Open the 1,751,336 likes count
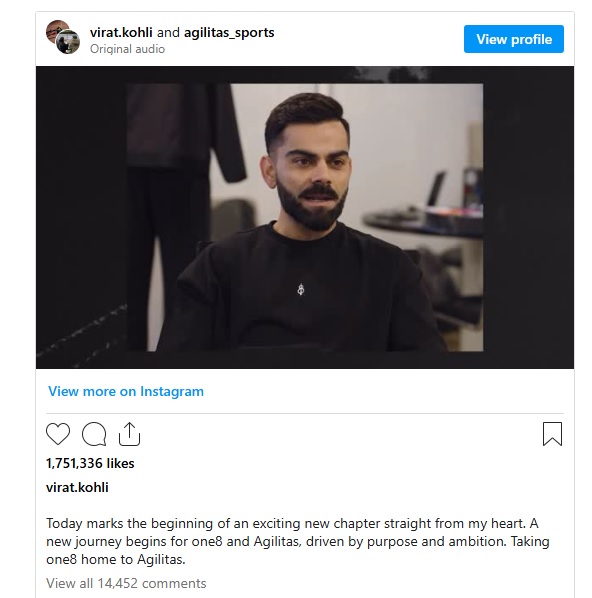592x598 pixels. click(x=90, y=463)
